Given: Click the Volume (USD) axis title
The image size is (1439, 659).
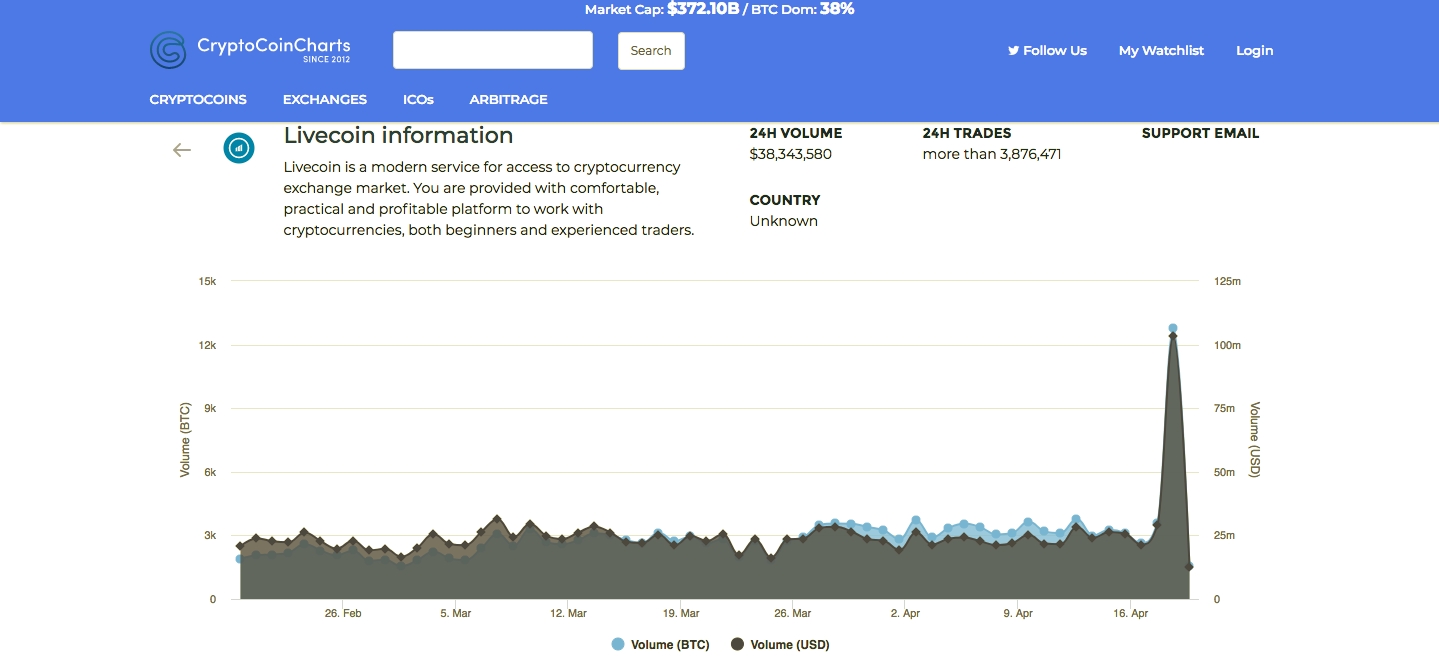Looking at the screenshot, I should coord(1254,440).
